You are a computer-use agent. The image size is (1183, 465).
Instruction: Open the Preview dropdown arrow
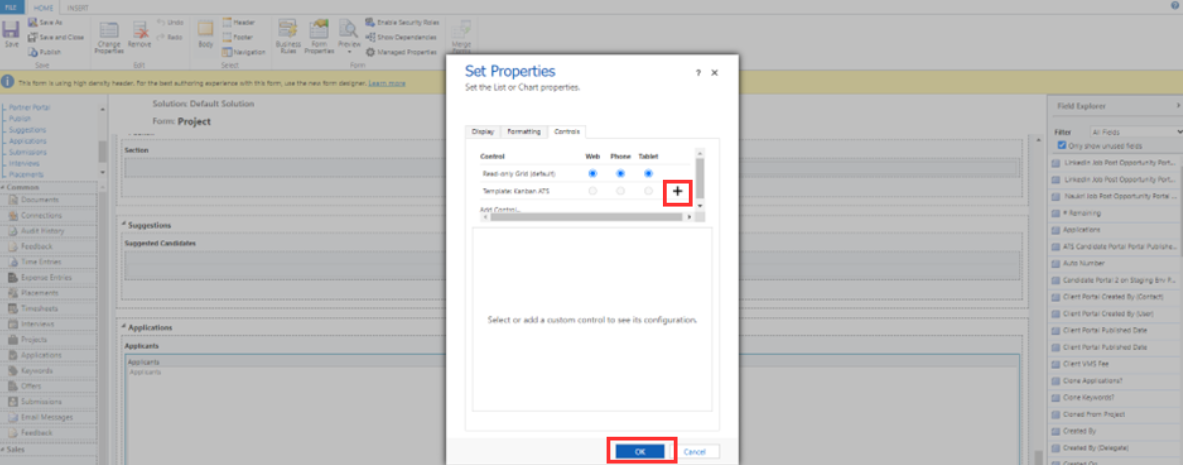click(349, 53)
